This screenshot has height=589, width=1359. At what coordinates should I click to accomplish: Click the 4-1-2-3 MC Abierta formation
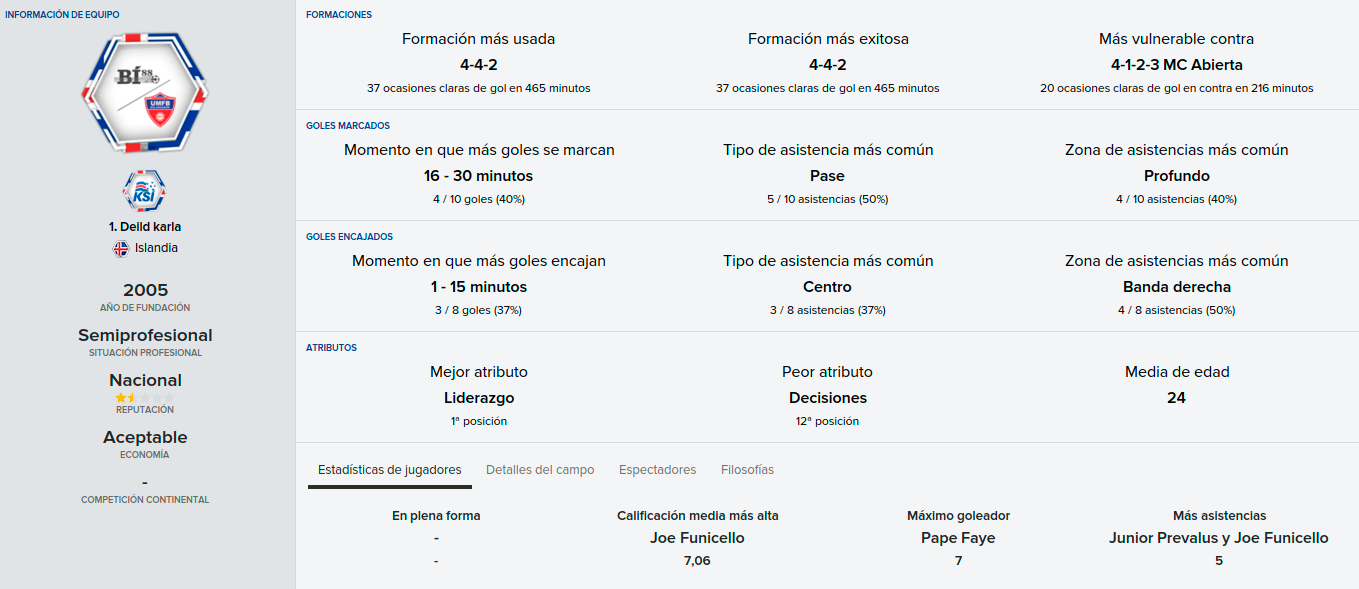[x=1177, y=65]
